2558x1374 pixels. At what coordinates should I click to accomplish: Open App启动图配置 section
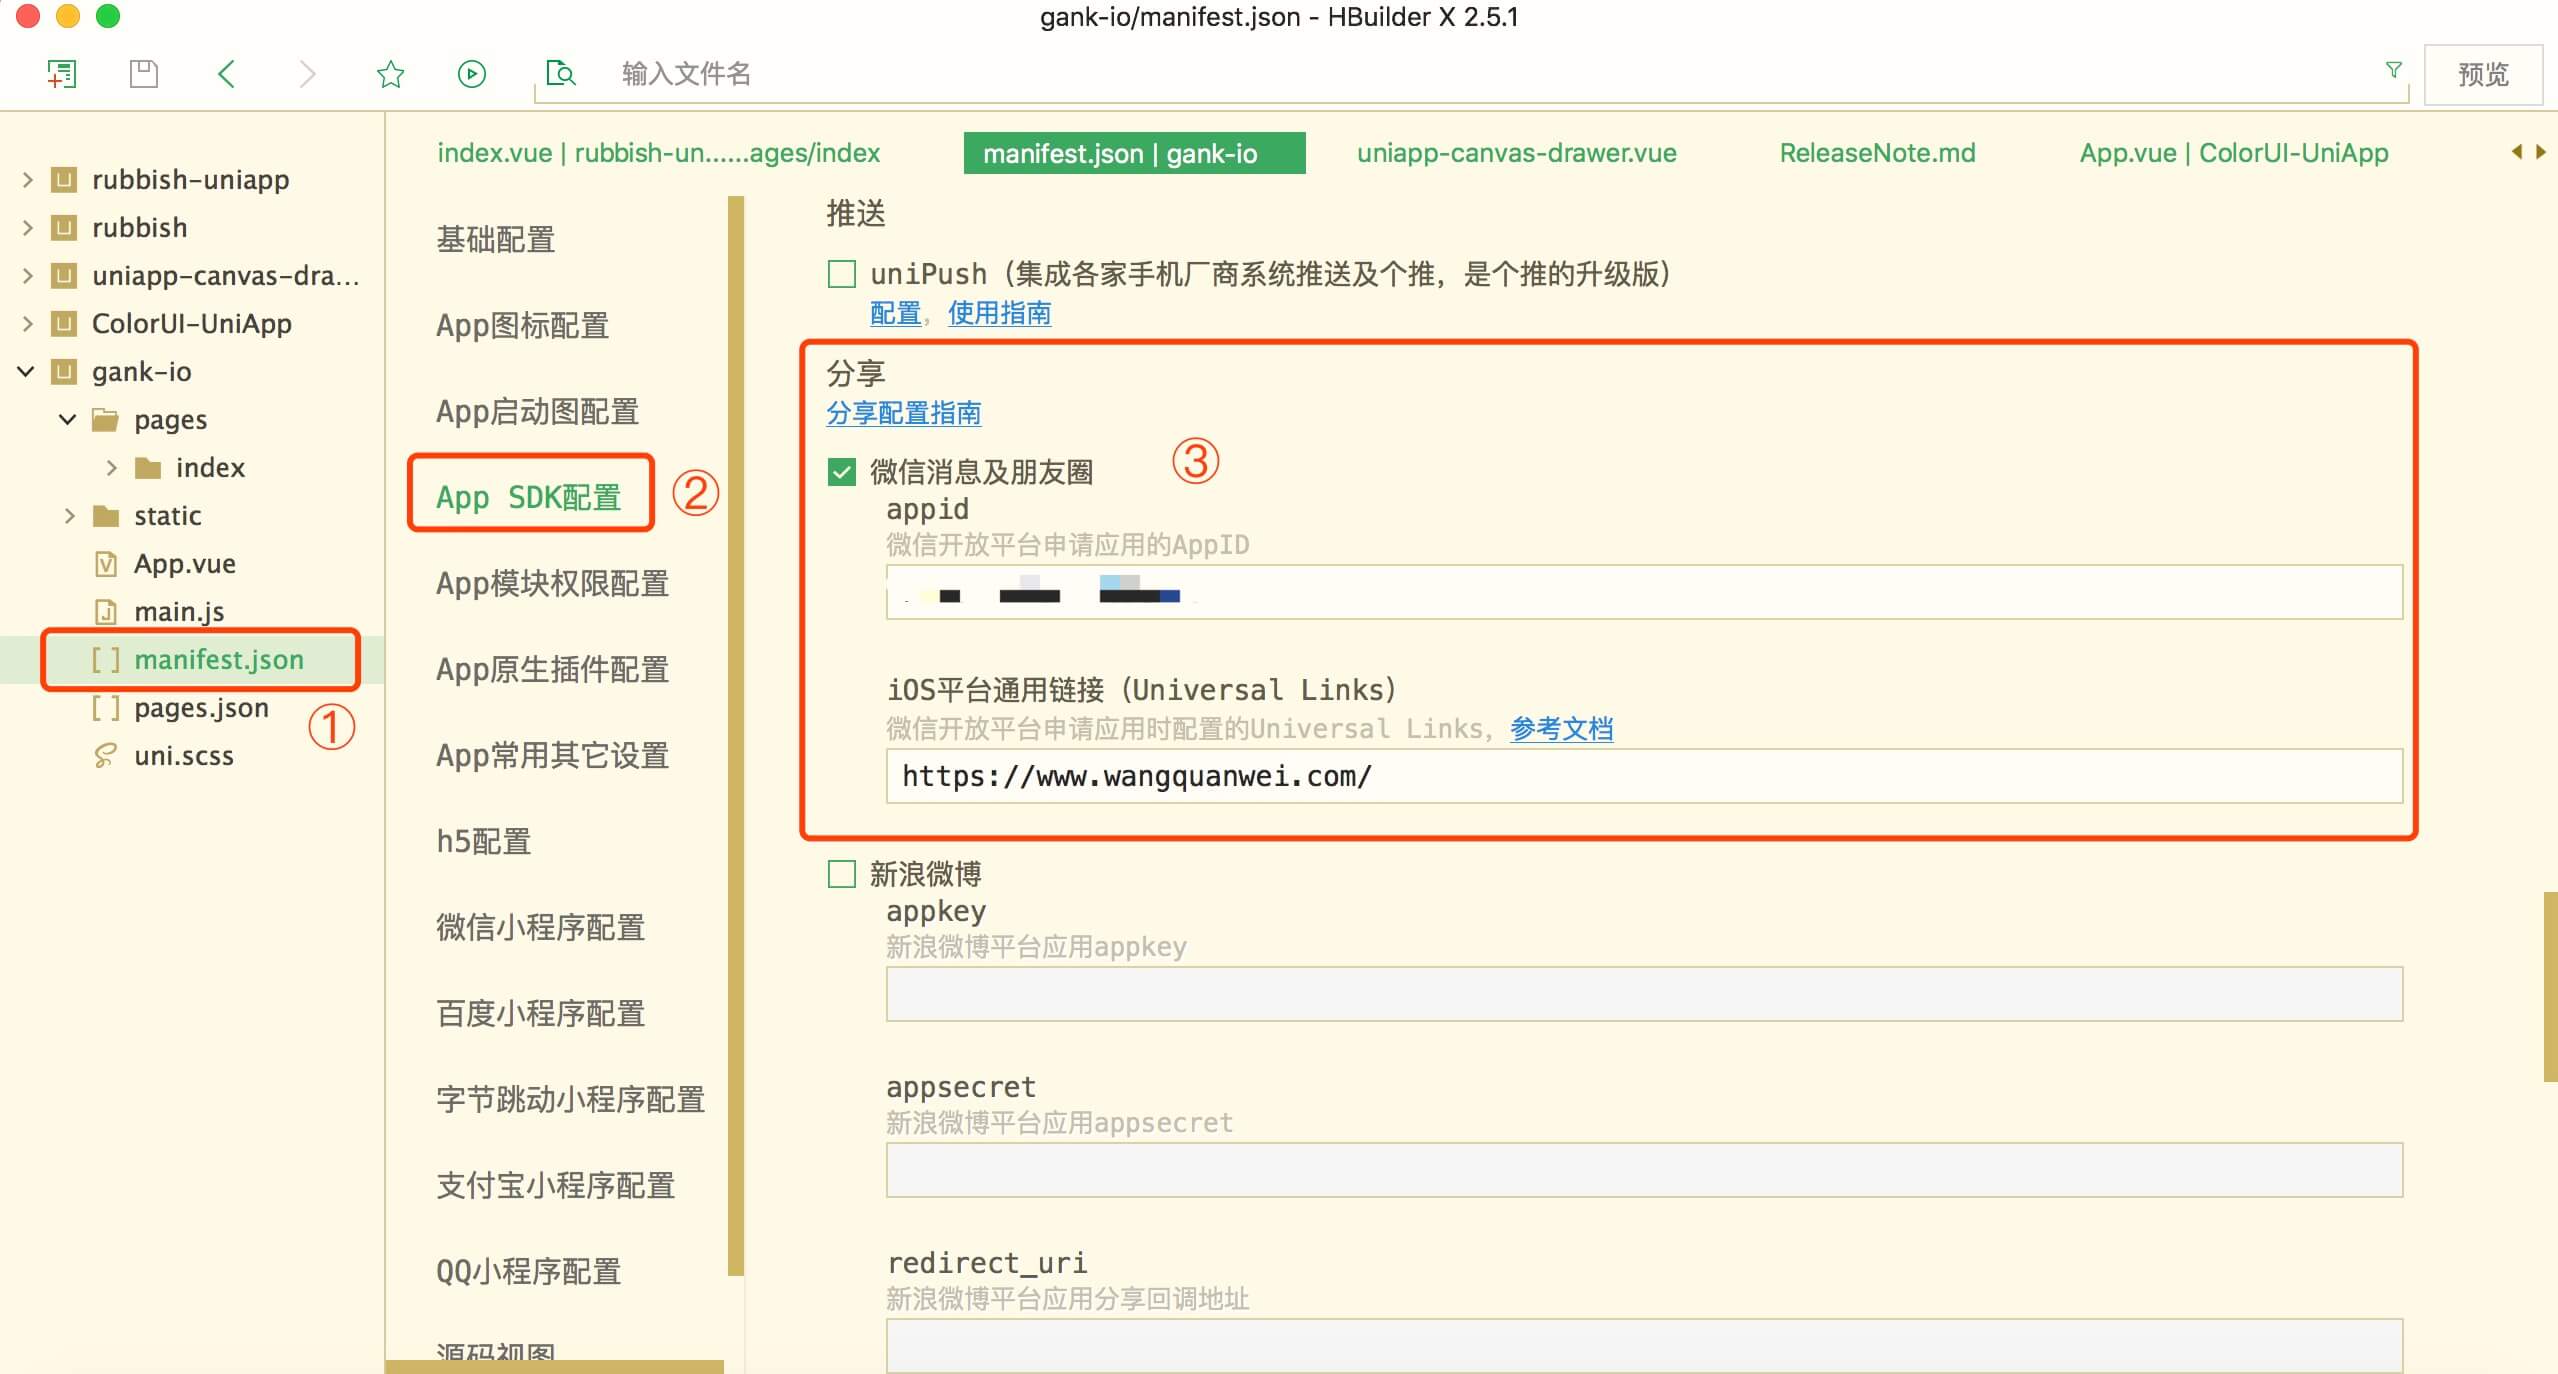point(537,411)
